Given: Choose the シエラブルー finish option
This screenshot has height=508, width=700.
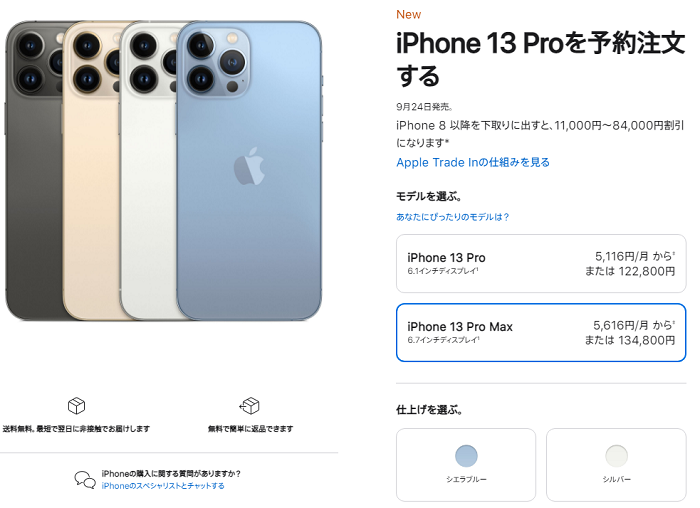Looking at the screenshot, I should (466, 465).
